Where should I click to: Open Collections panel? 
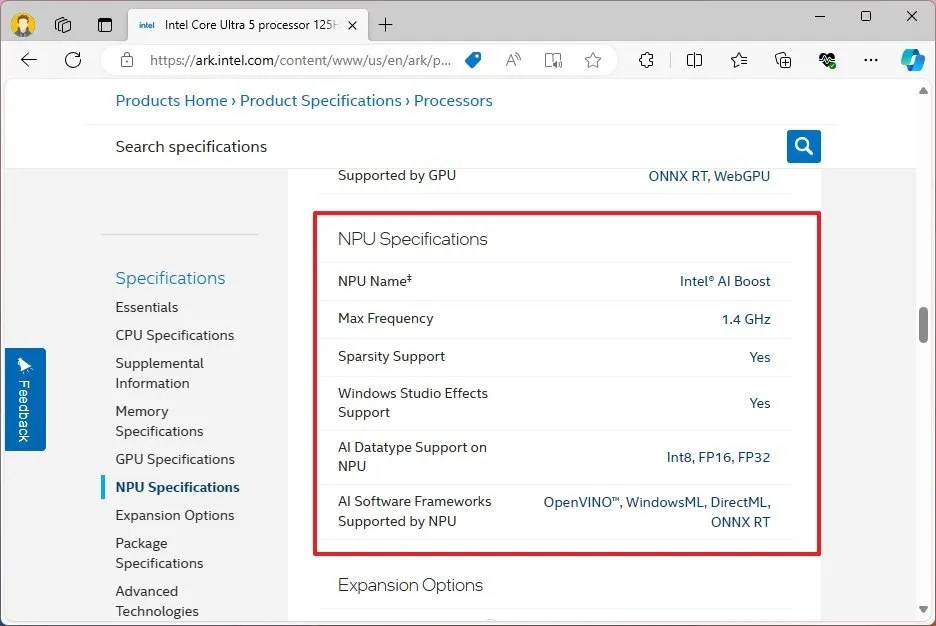pos(783,60)
